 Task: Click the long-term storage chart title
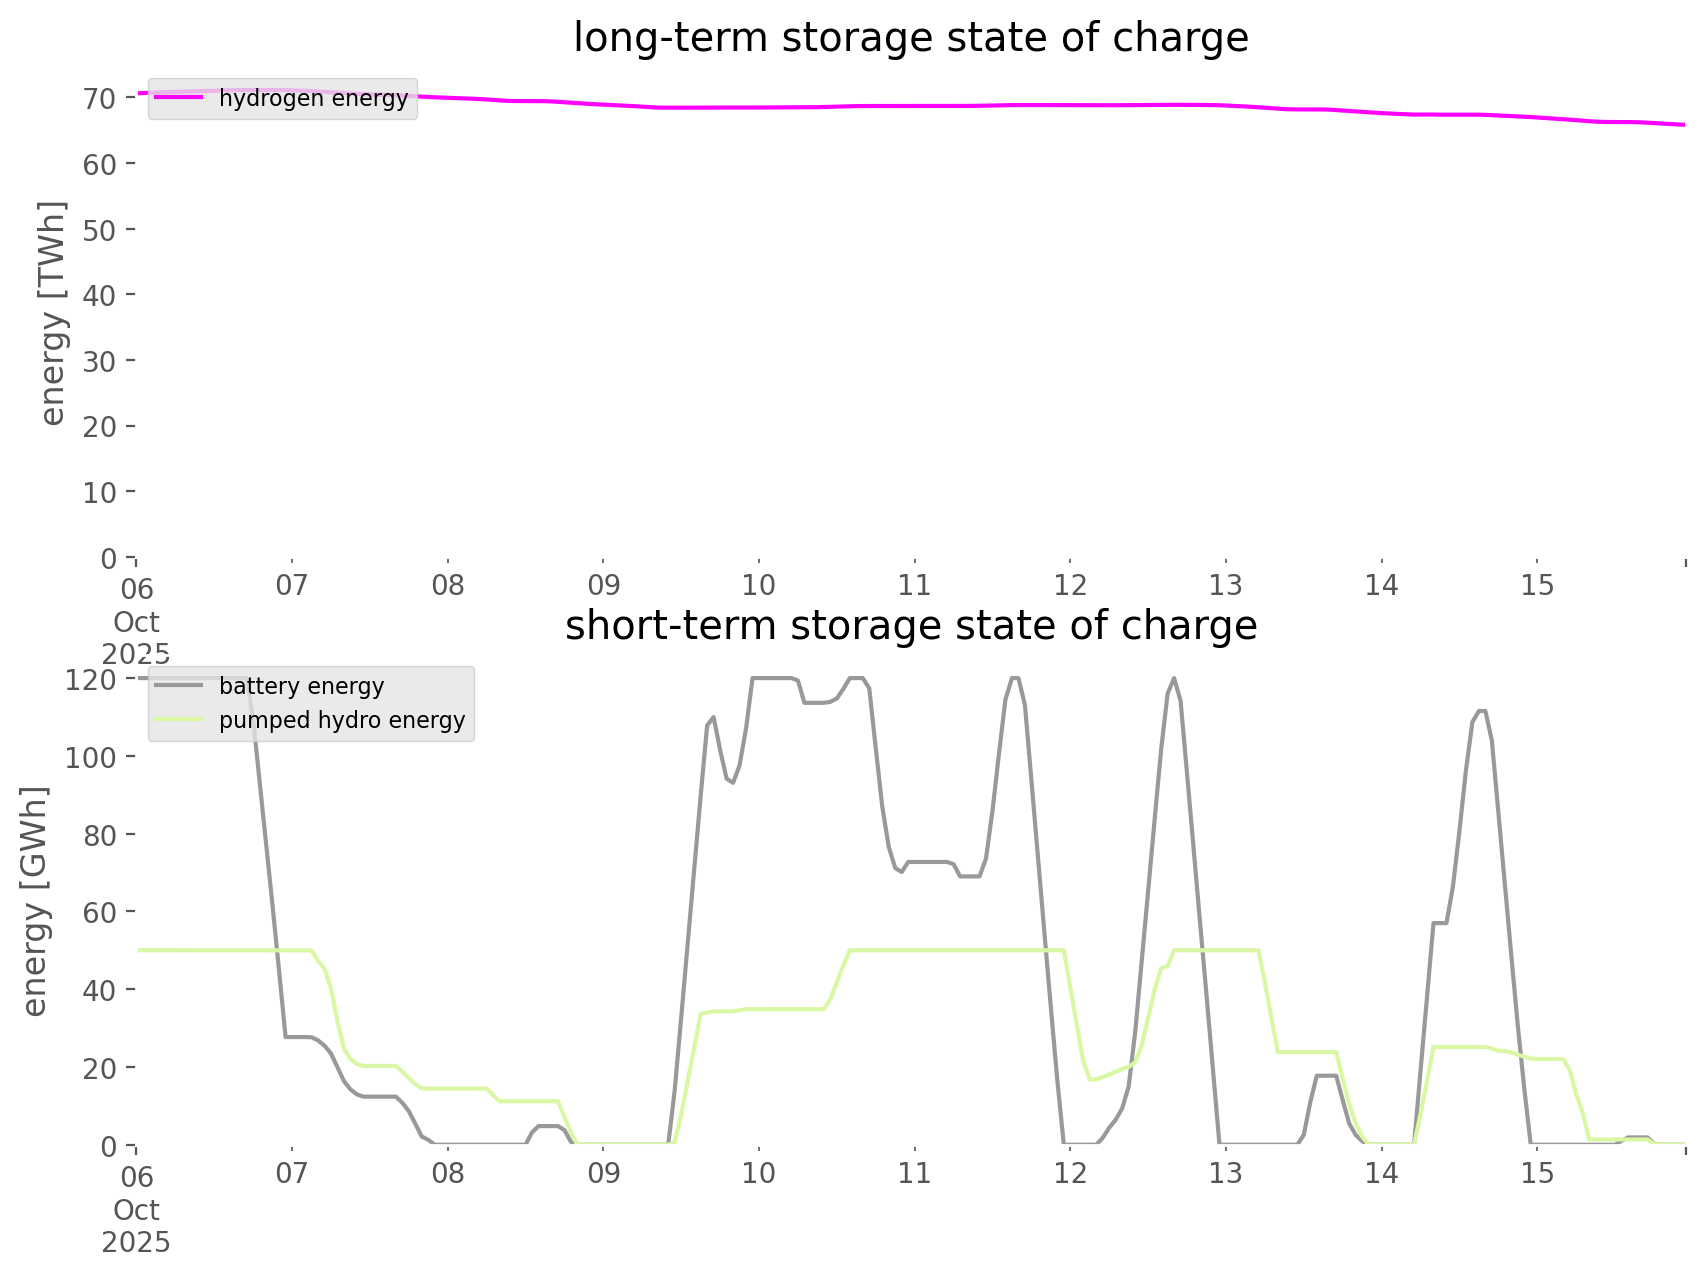click(910, 38)
